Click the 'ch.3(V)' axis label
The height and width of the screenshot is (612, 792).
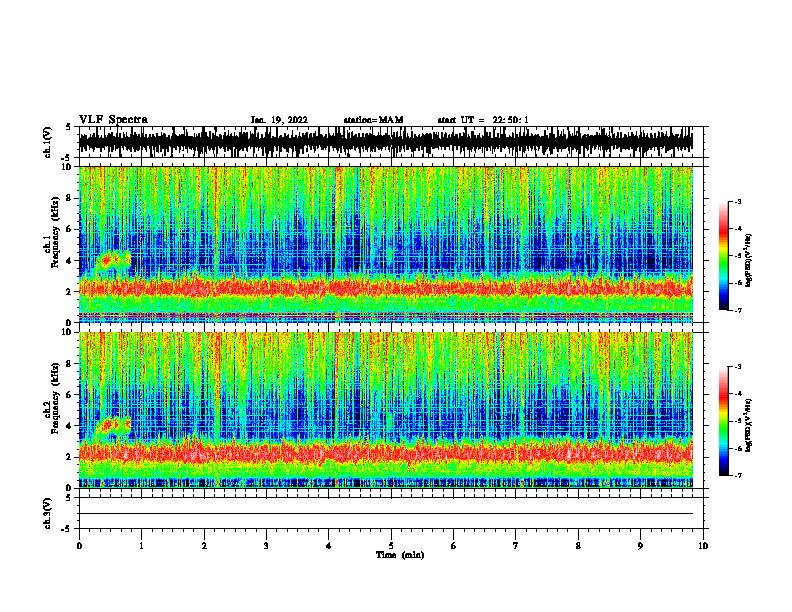click(48, 513)
